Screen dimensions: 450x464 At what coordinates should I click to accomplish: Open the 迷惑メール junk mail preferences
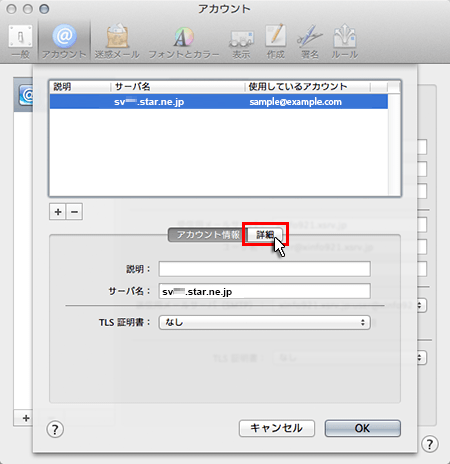pyautogui.click(x=117, y=41)
